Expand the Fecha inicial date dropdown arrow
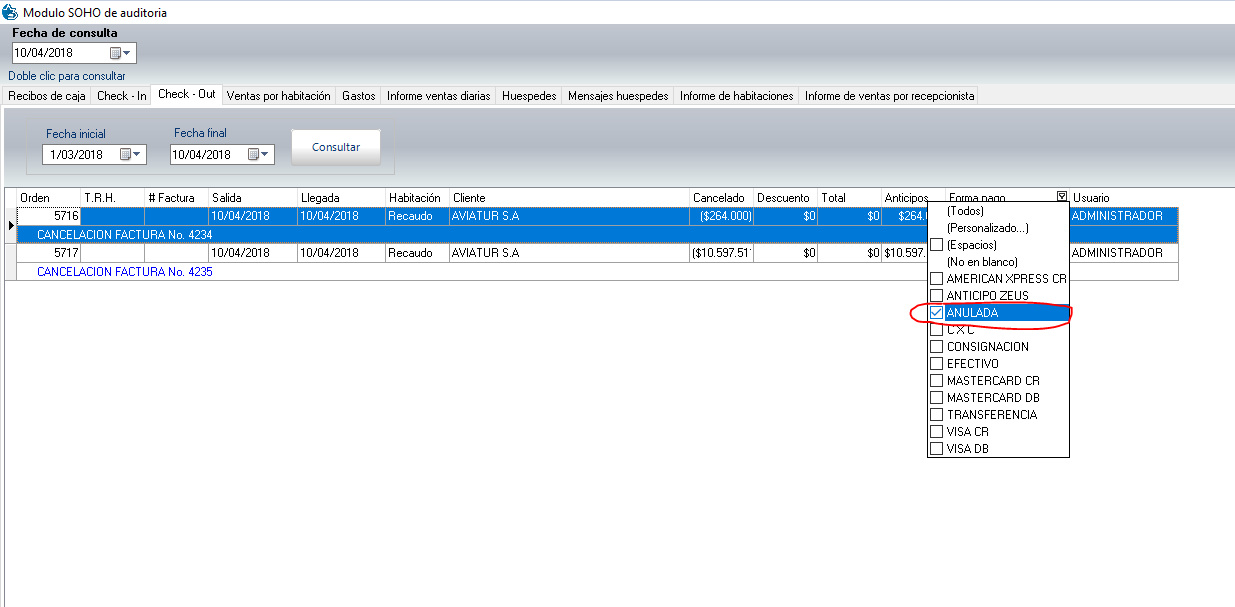This screenshot has width=1235, height=607. [138, 154]
